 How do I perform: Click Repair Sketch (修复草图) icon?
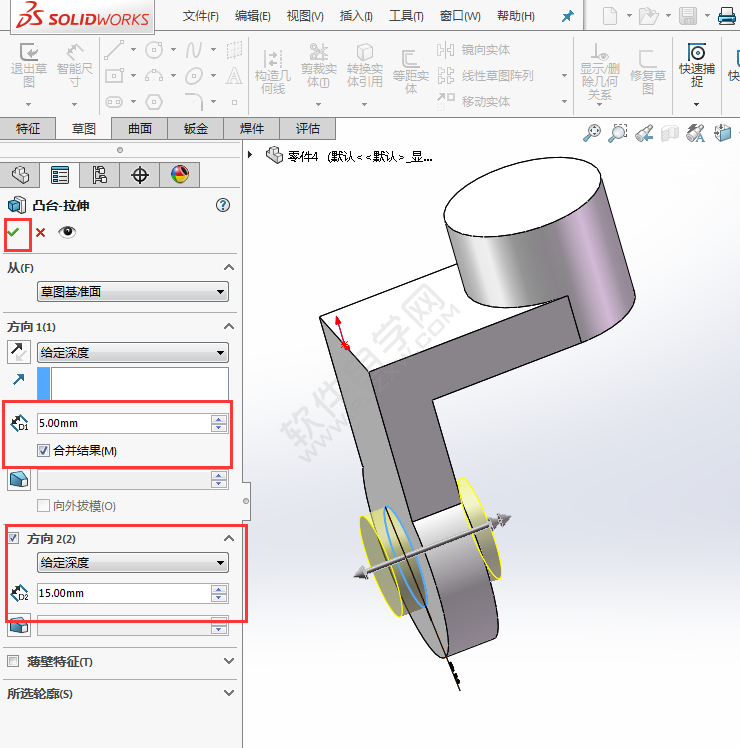(x=647, y=58)
